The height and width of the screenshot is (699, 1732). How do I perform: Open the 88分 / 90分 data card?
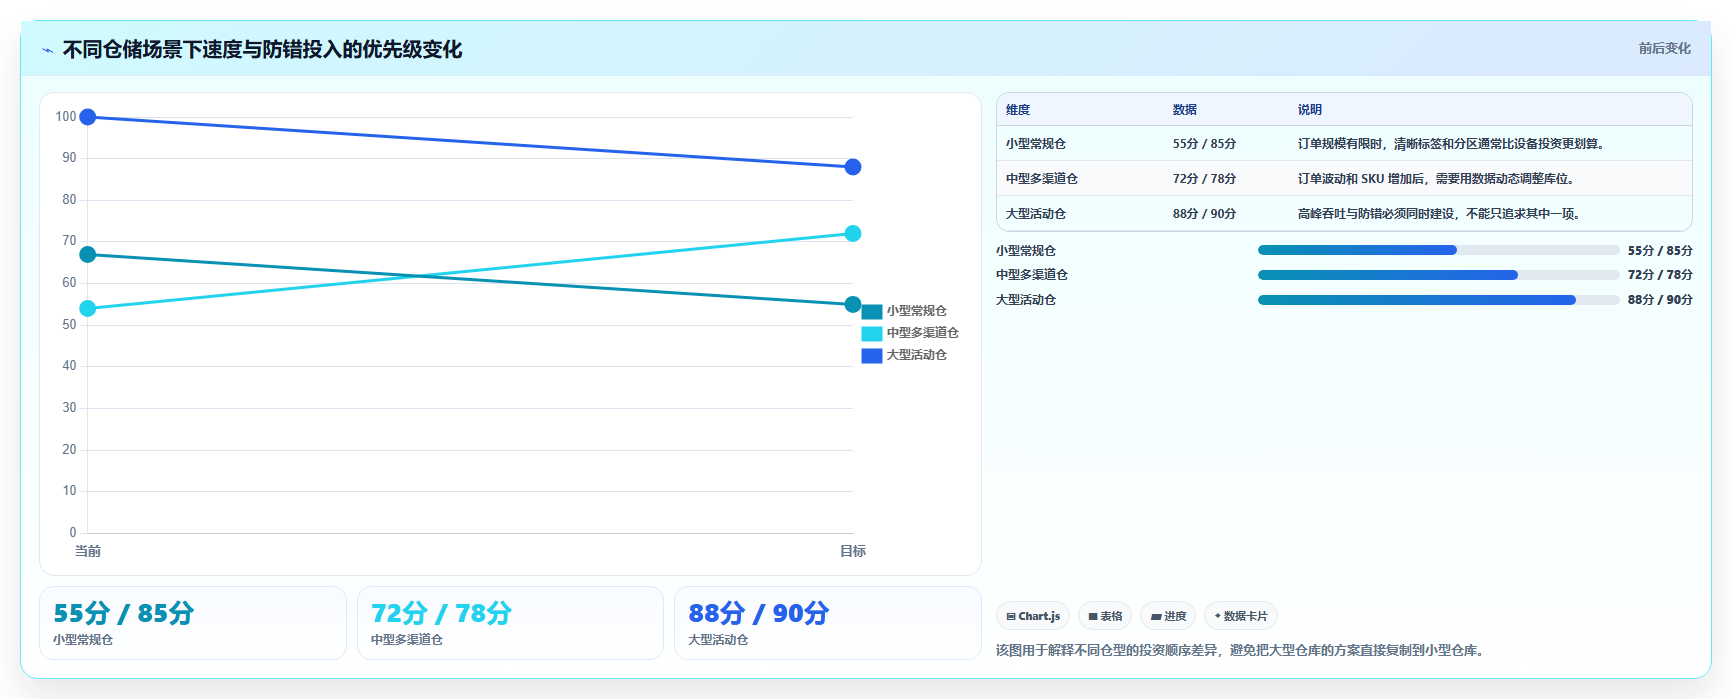(x=828, y=623)
